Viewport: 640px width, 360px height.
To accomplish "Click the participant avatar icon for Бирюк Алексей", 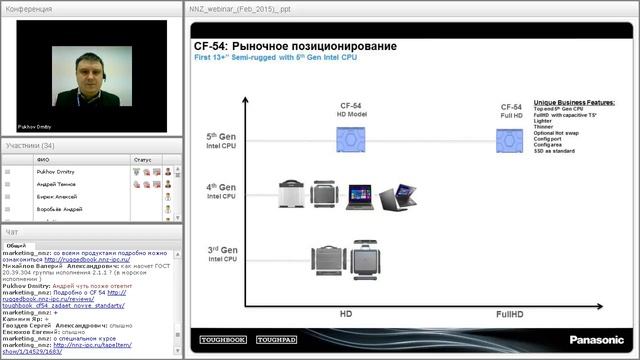I will tap(168, 197).
